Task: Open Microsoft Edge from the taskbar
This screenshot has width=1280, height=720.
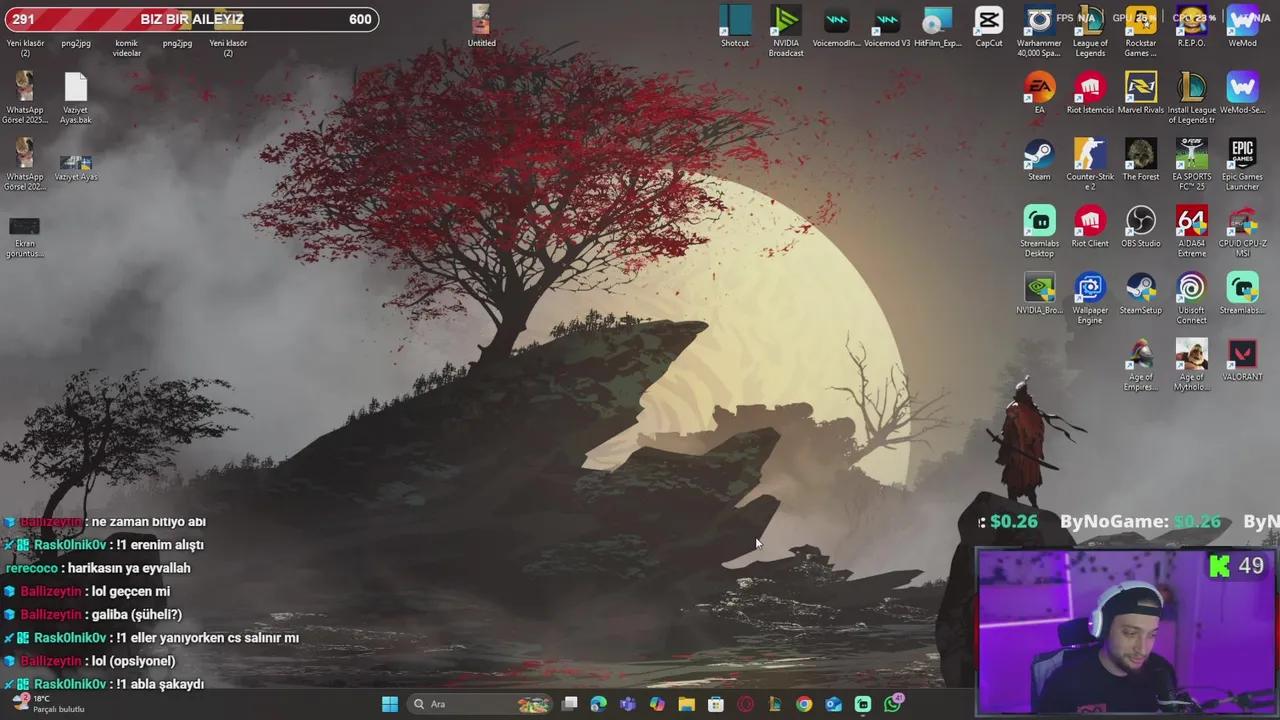Action: point(599,704)
